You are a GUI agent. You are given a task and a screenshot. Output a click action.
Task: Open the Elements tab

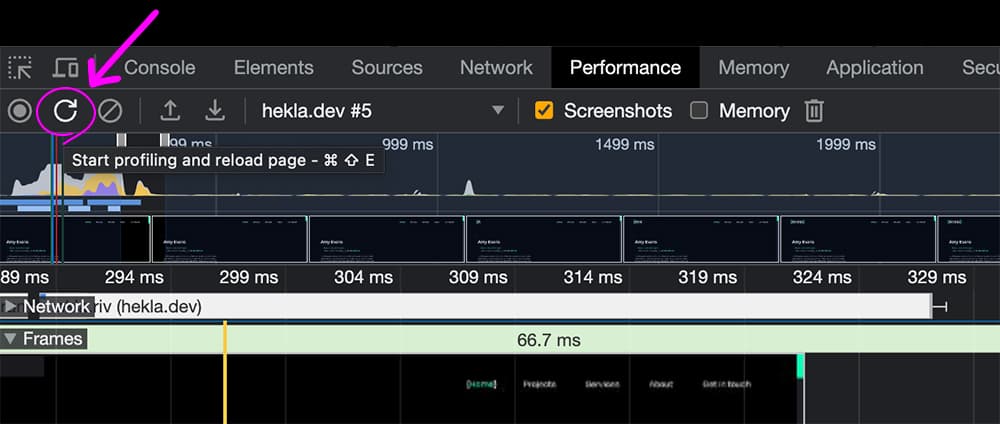[273, 68]
